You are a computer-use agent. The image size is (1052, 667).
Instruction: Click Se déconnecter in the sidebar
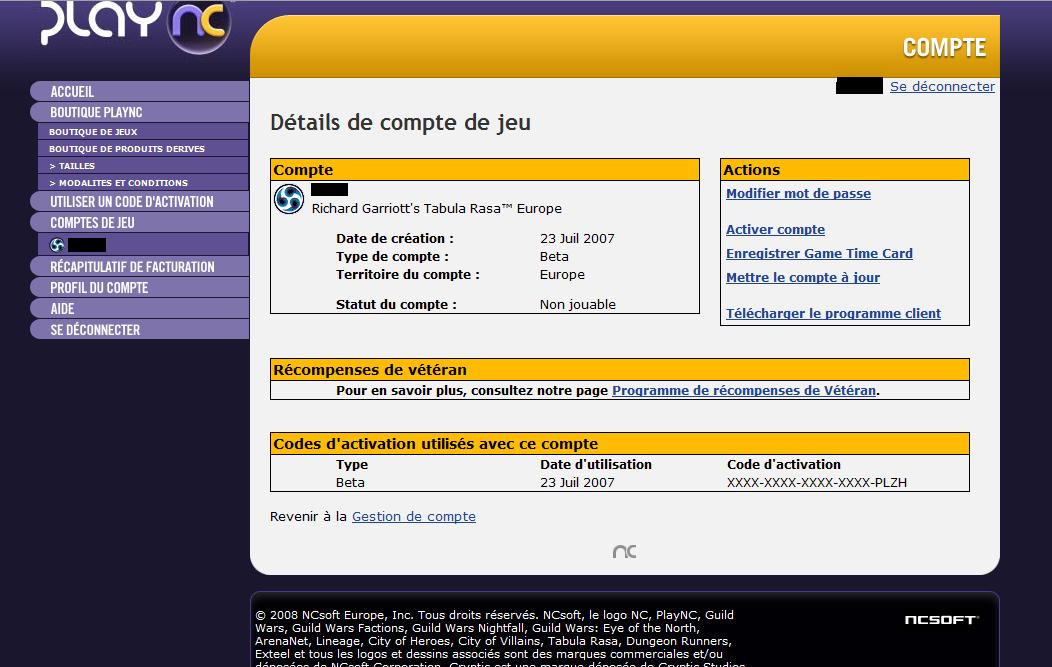tap(140, 329)
